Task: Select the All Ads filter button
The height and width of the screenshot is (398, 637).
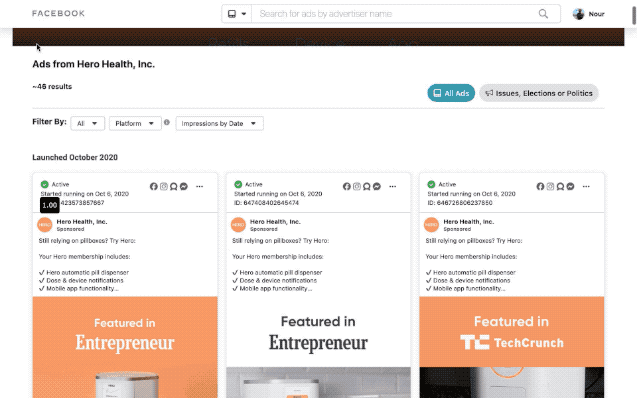Action: 451,93
